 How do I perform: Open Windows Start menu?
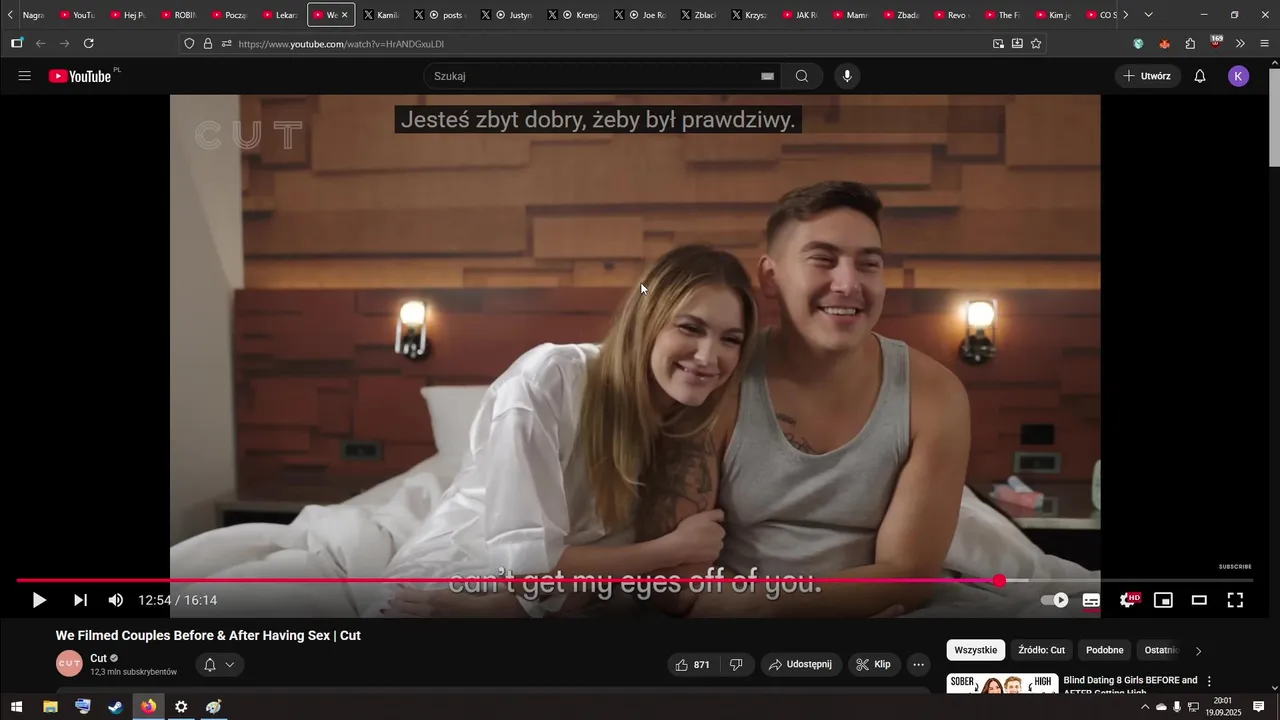click(16, 706)
